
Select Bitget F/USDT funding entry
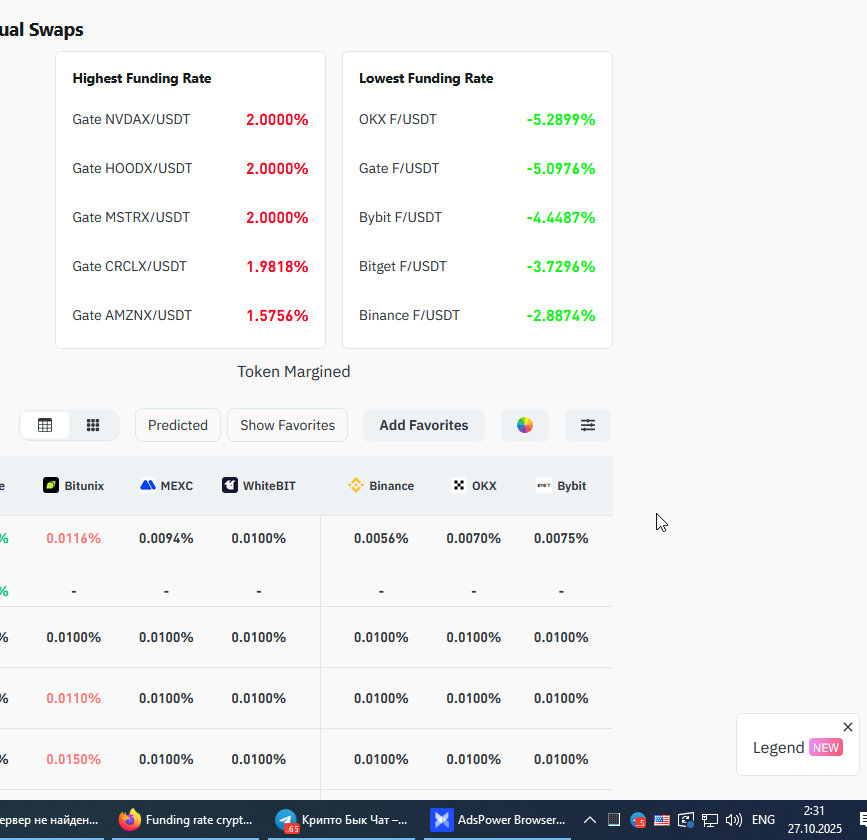coord(477,267)
